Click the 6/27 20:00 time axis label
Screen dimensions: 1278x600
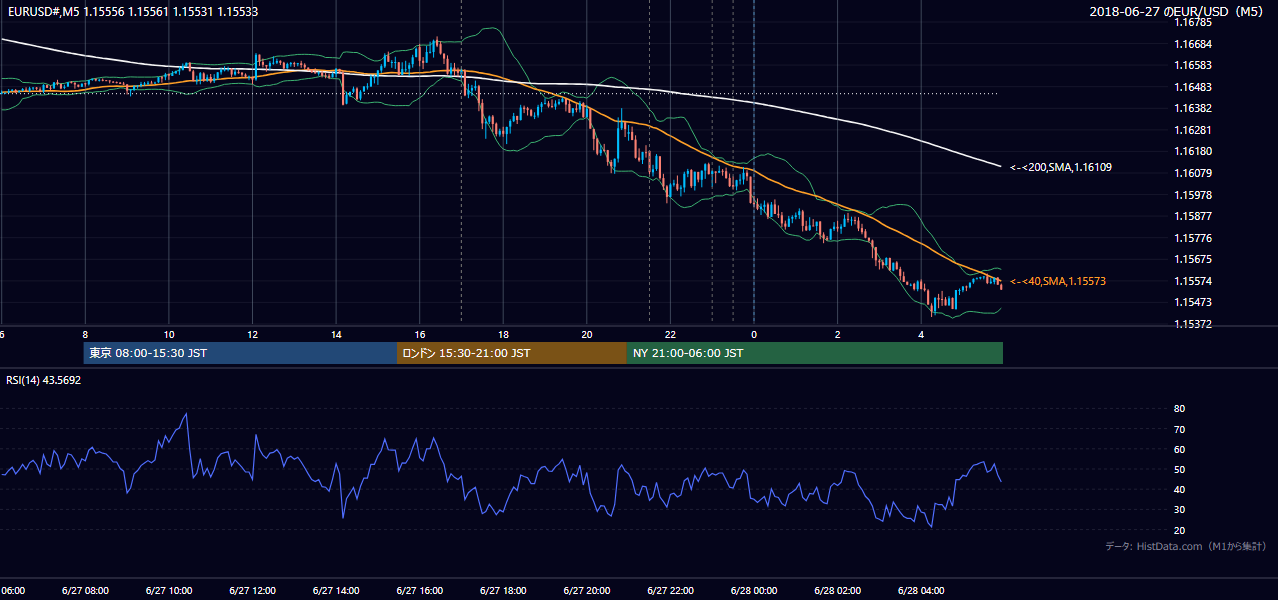(x=587, y=590)
